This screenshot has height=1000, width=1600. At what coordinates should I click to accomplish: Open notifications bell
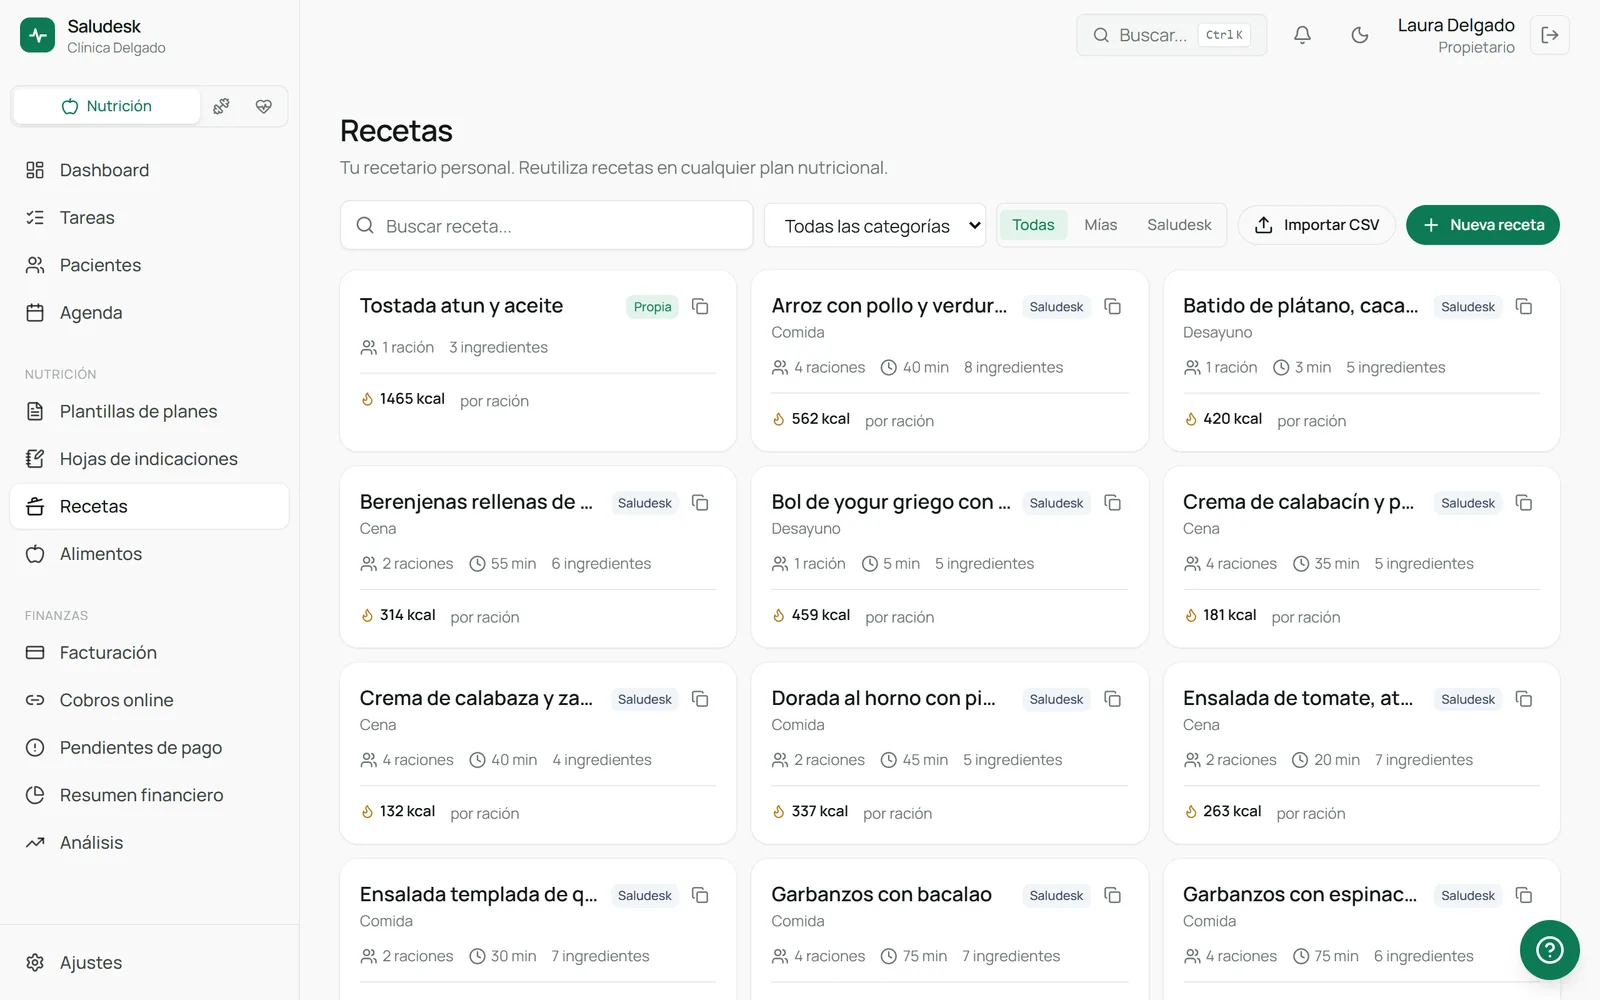[x=1302, y=35]
